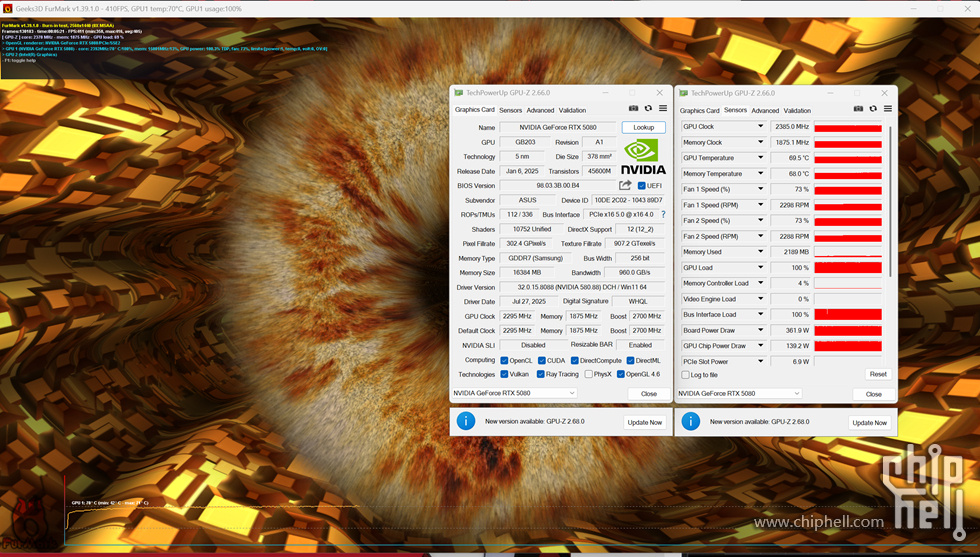Switch to Sensors tab in left GPU-Z window
The width and height of the screenshot is (980, 557).
click(511, 110)
